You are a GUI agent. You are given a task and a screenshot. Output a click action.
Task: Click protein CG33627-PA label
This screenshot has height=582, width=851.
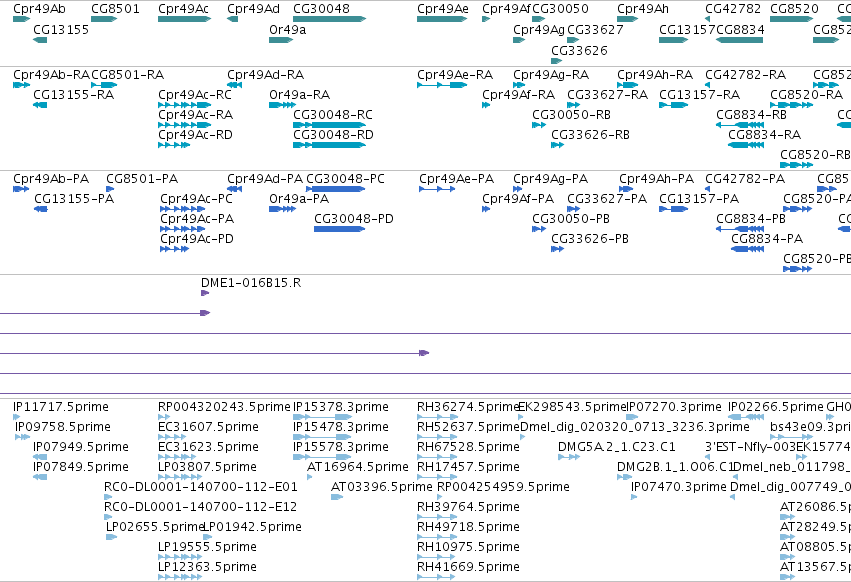point(607,199)
